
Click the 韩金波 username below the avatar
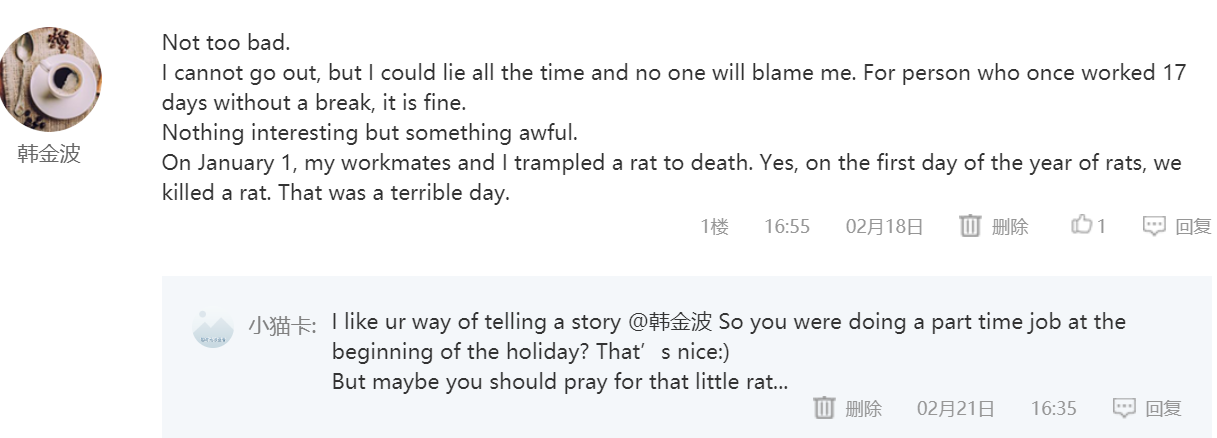pos(49,154)
